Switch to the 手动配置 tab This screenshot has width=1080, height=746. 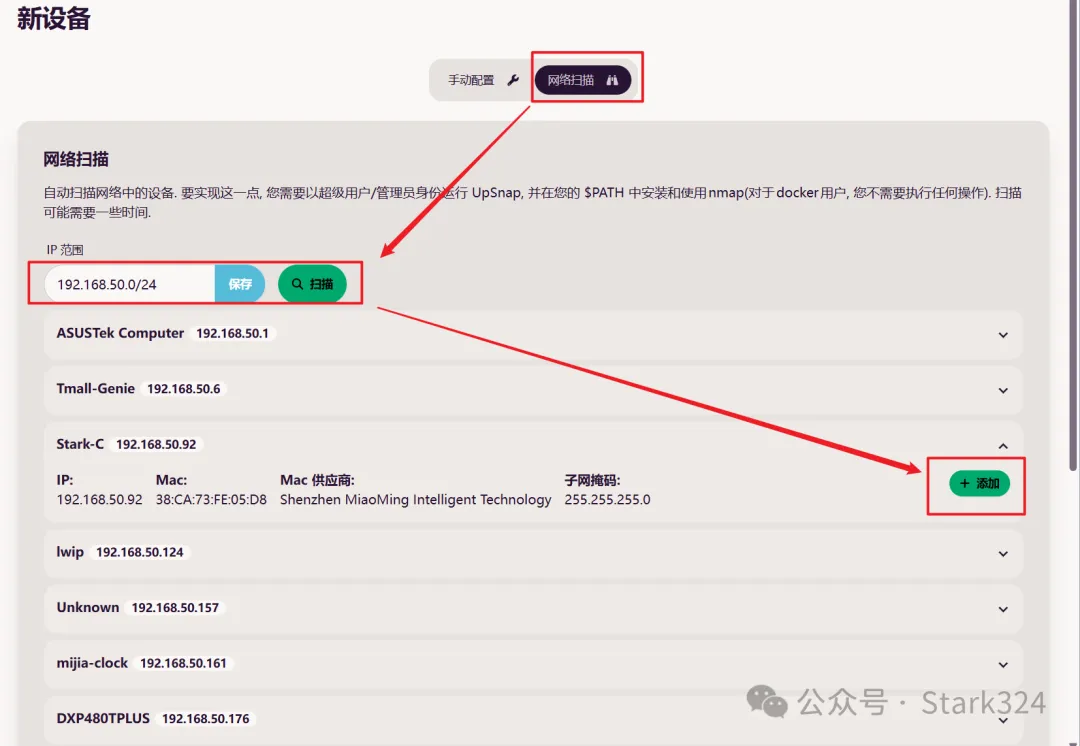point(483,80)
